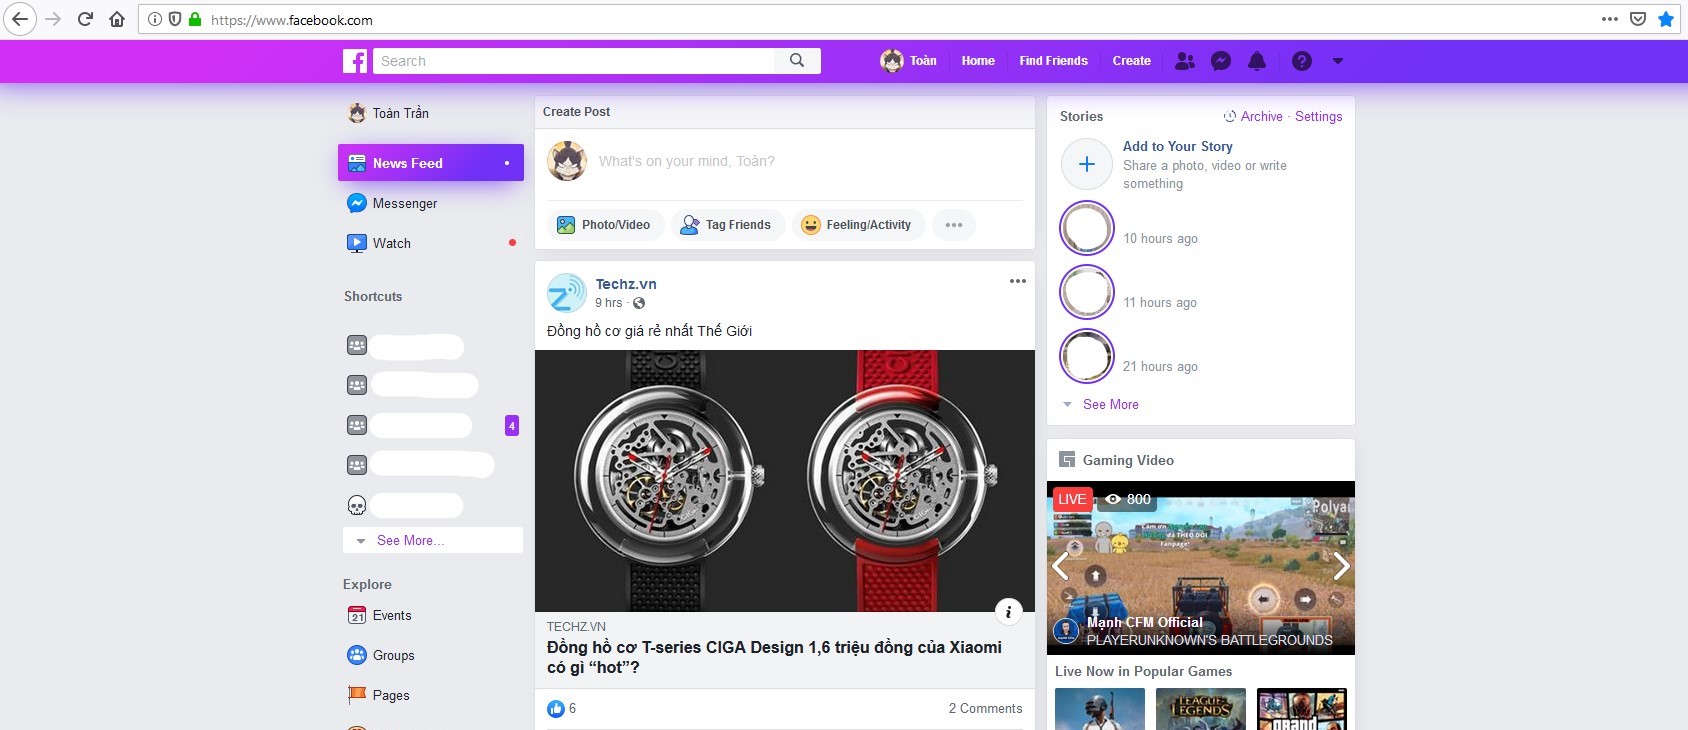Open Events in Explore
The image size is (1688, 730).
380,615
